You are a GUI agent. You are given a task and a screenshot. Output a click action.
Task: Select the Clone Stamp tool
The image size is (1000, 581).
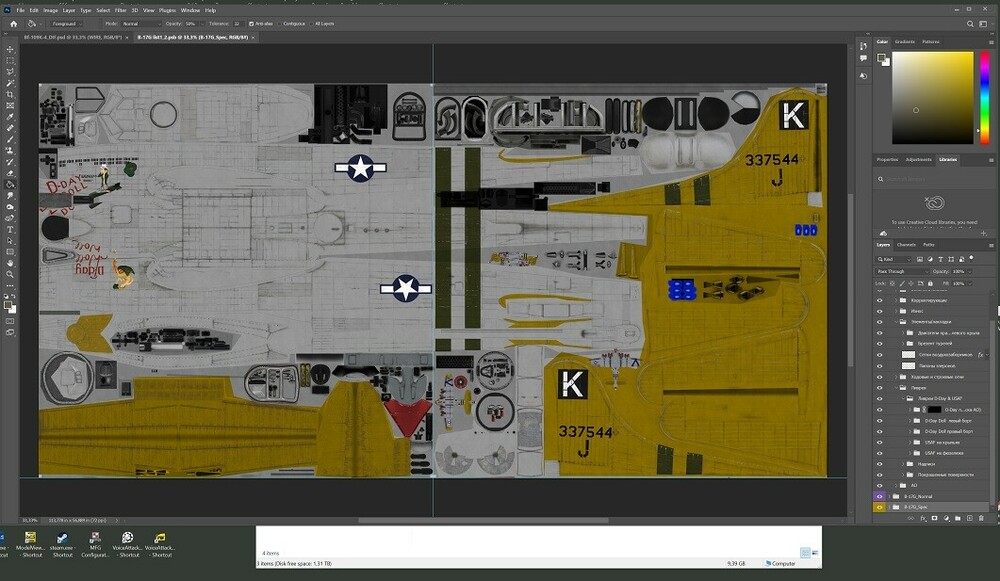[9, 150]
